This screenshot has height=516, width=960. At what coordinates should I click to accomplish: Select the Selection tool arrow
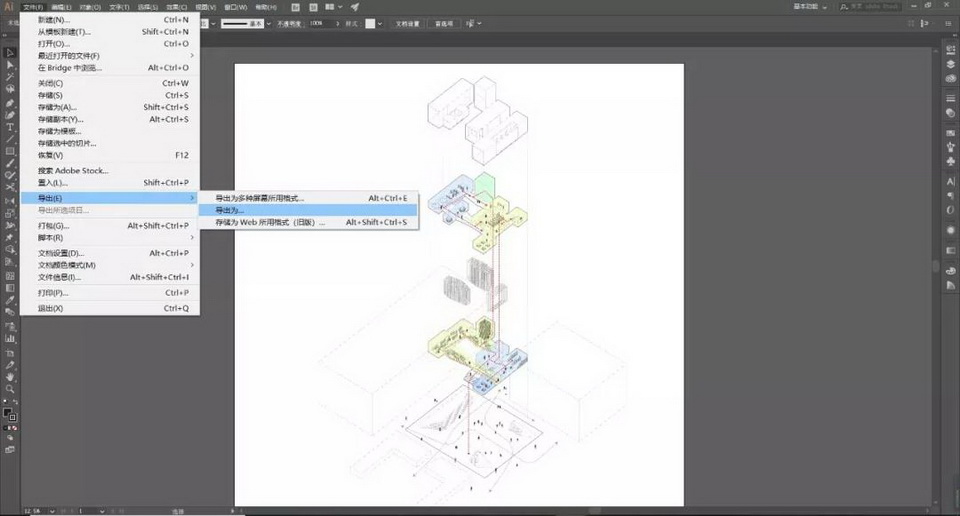(x=10, y=53)
